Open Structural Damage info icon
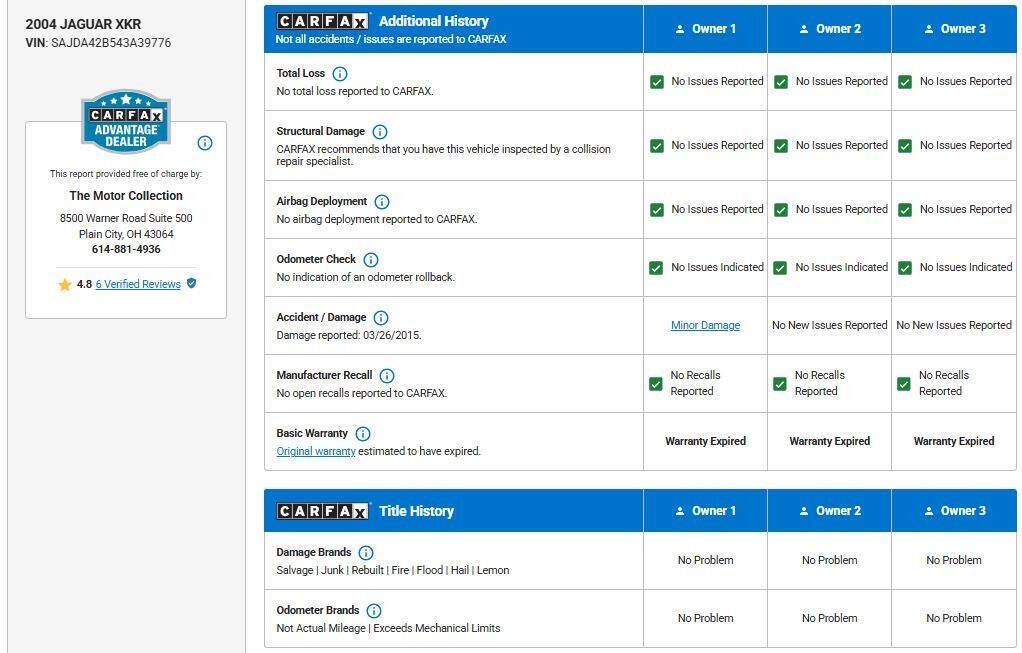The image size is (1022, 653). click(380, 132)
